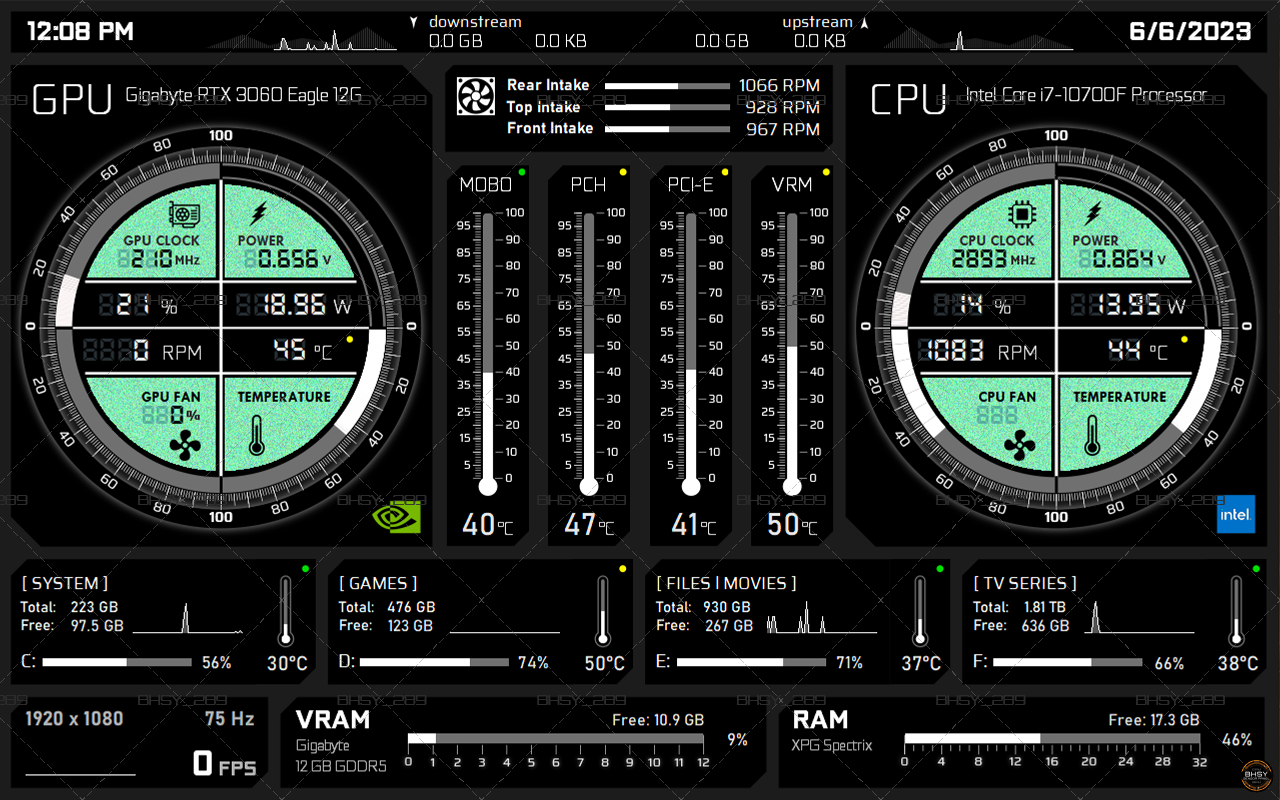Click the yellow dot beside CPU 44 °C

point(1185,339)
